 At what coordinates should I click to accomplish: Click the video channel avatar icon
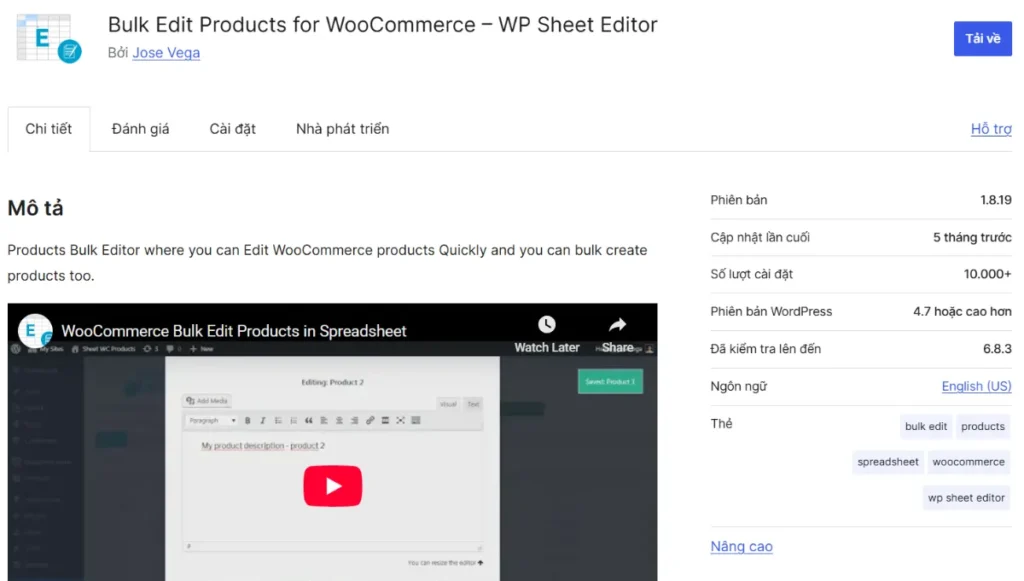35,330
